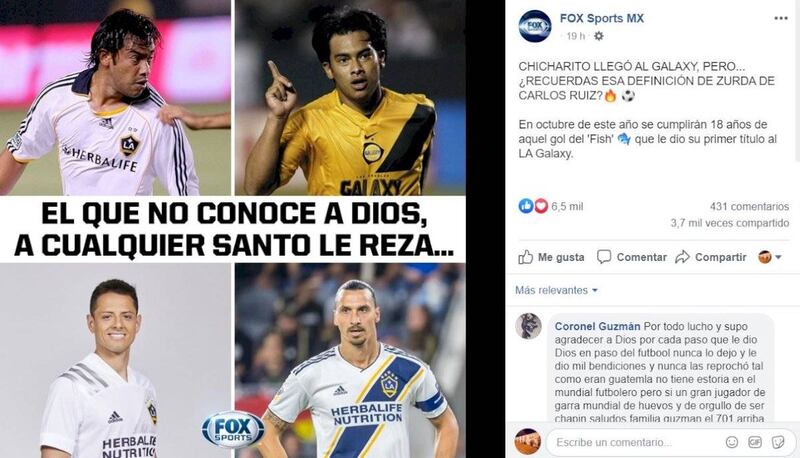The image size is (800, 458).
Task: Open the profile switcher dropdown beside Compartir
Action: 769,257
